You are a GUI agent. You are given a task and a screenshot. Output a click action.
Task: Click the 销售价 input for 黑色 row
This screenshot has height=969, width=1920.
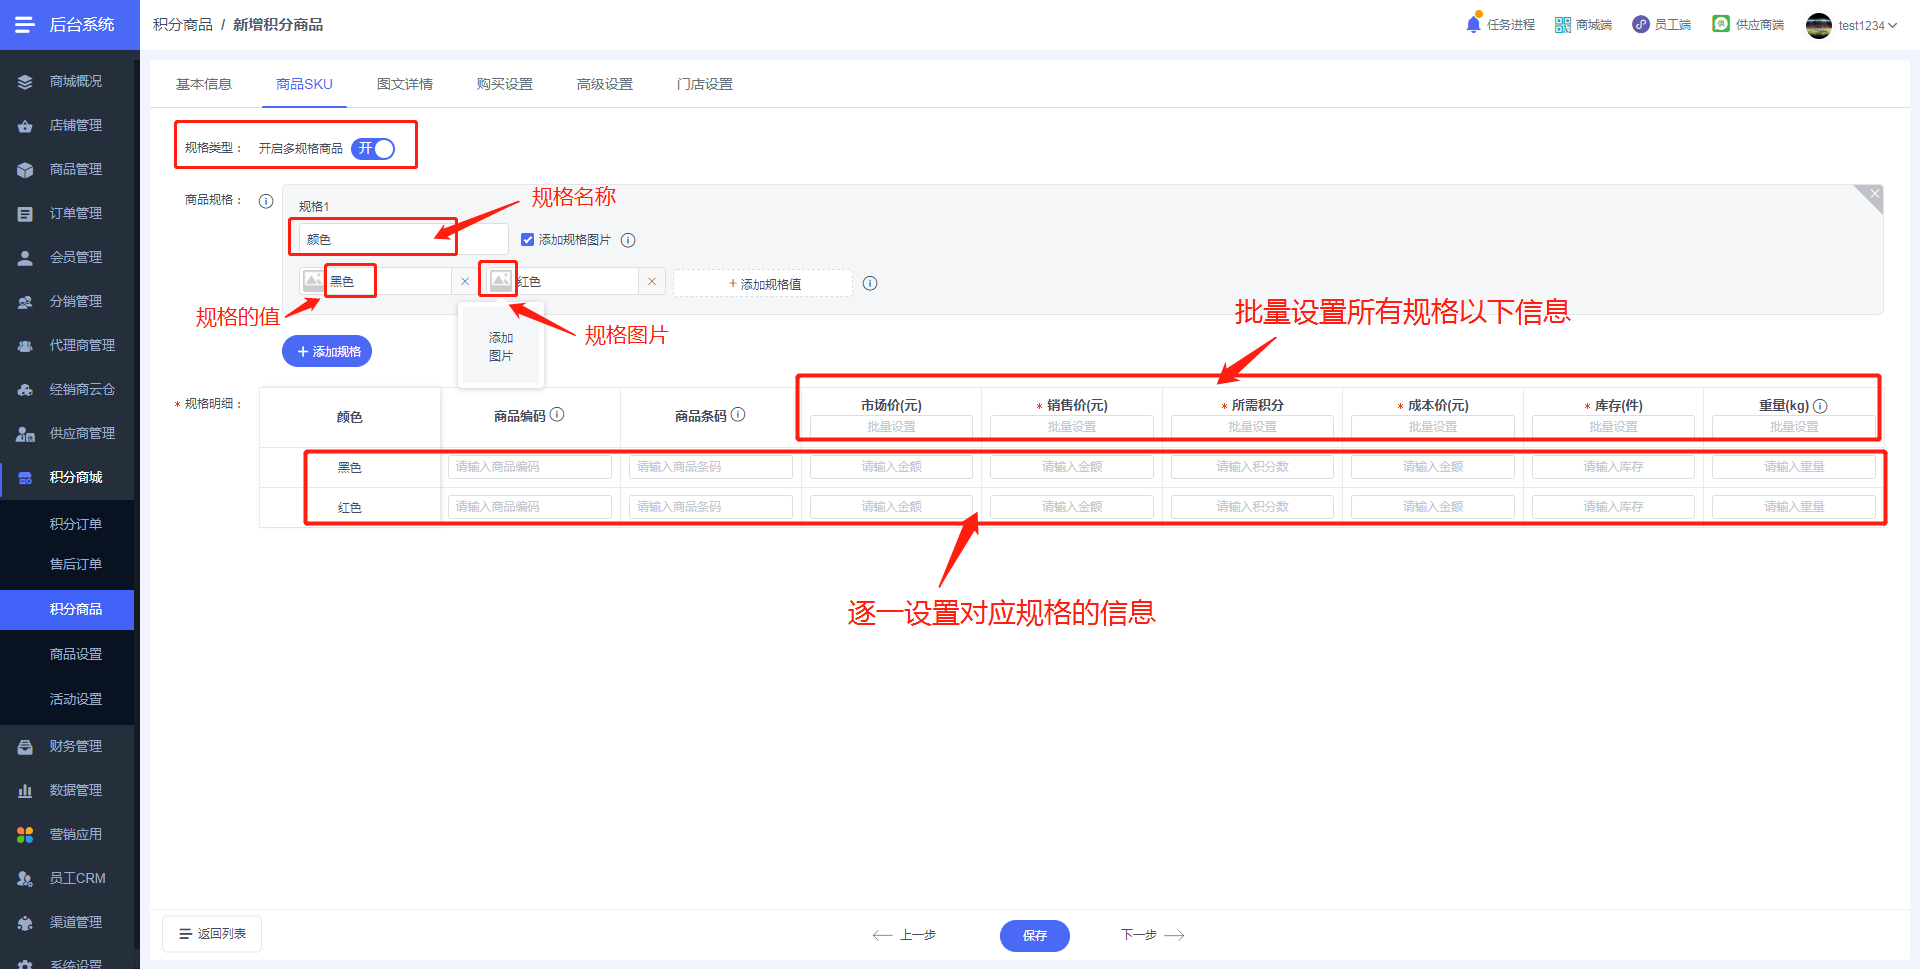(1072, 467)
